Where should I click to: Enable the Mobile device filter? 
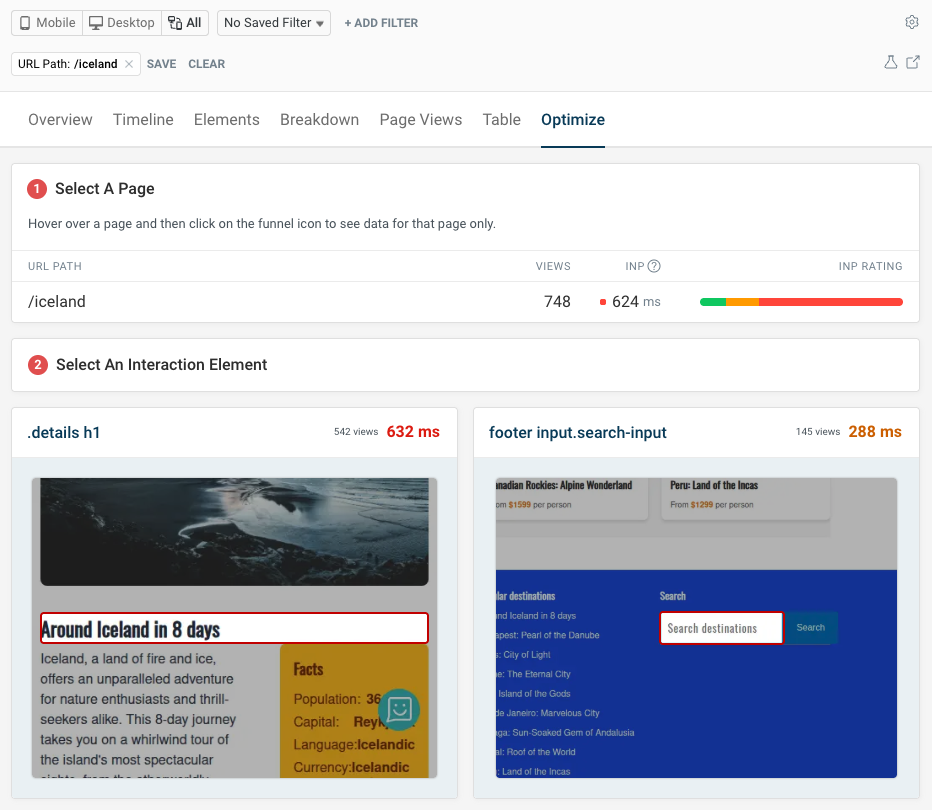45,21
